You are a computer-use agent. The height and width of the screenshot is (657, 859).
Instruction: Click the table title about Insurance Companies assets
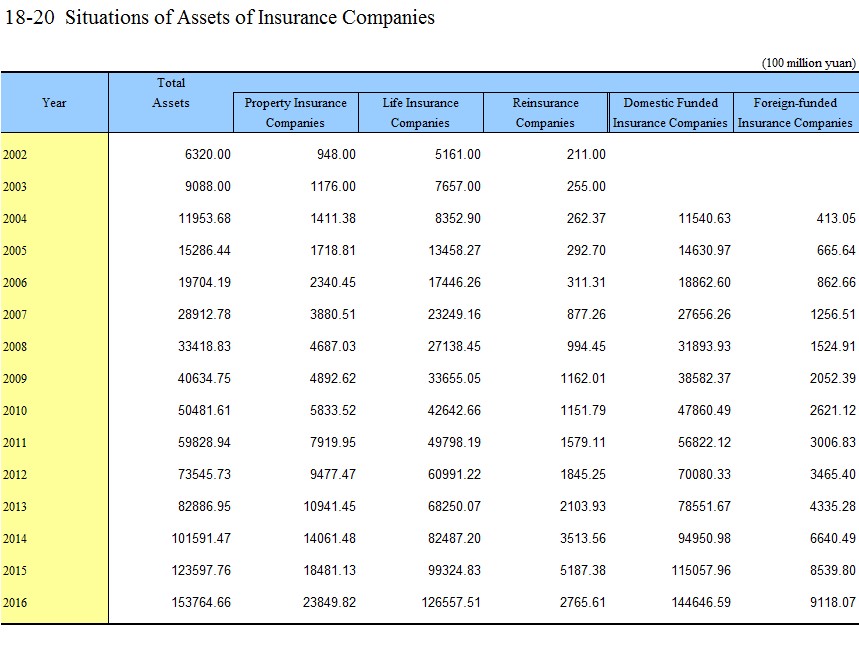click(x=220, y=18)
